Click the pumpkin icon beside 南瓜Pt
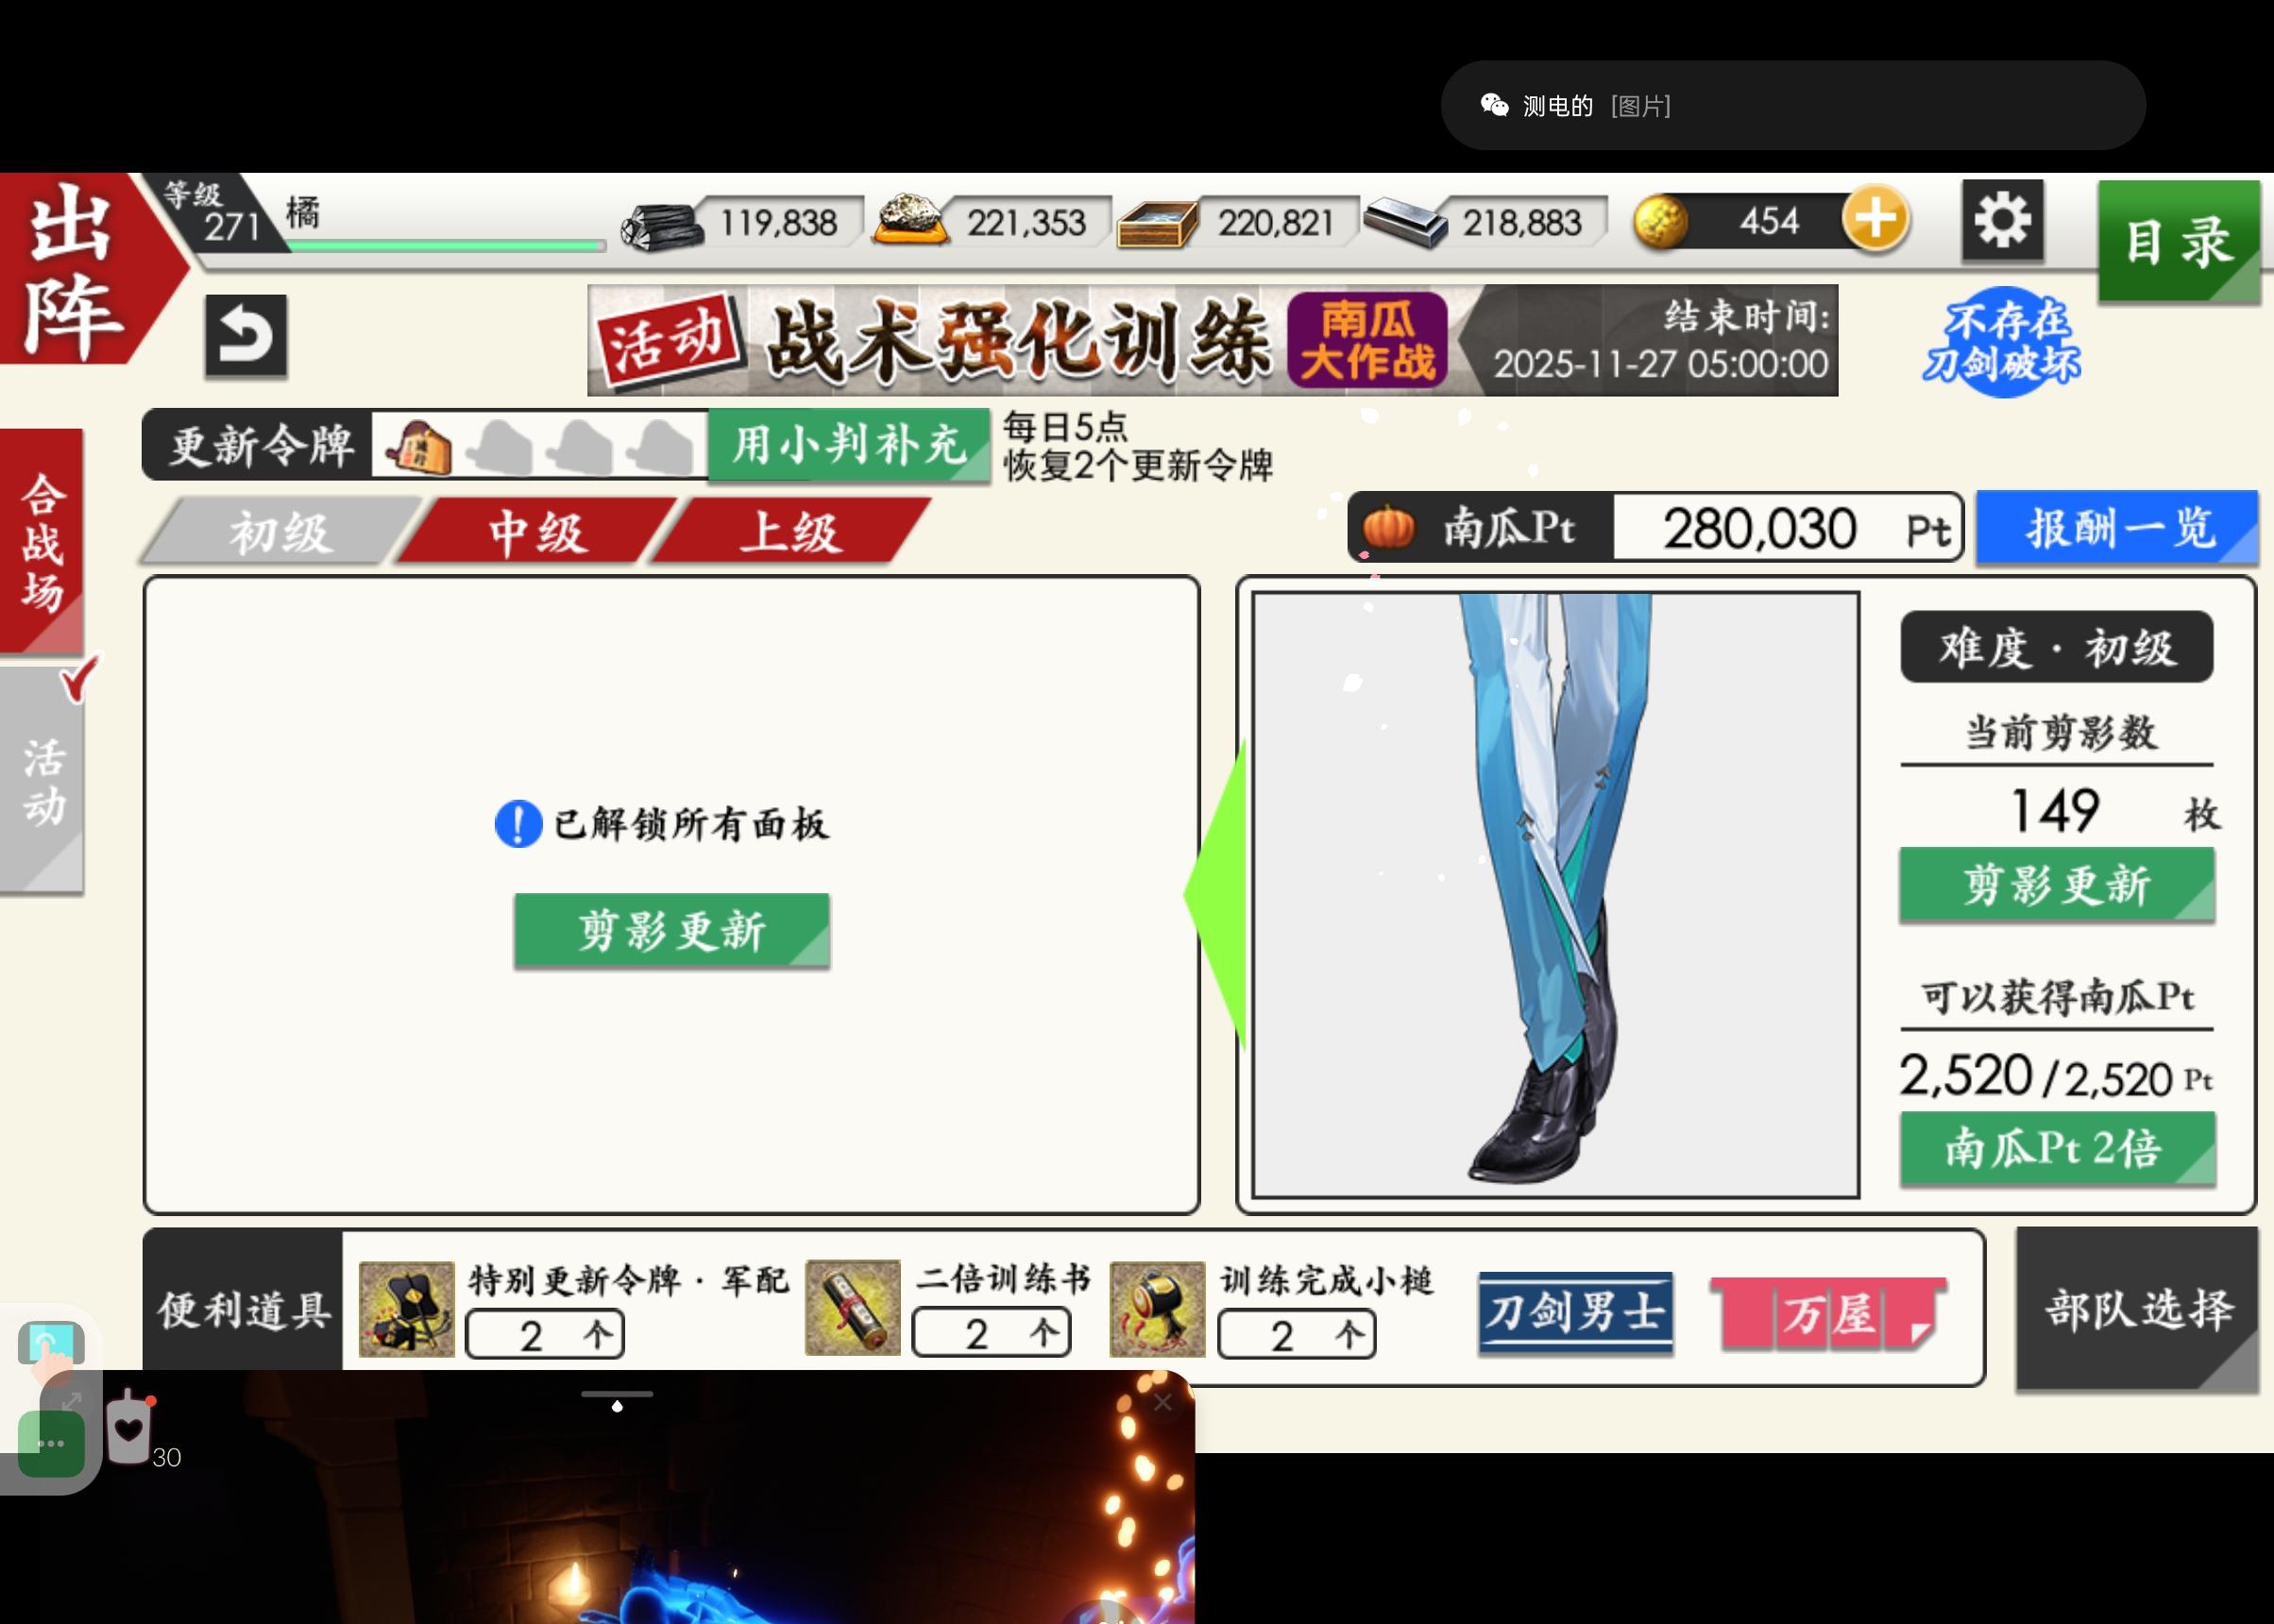 [1390, 527]
